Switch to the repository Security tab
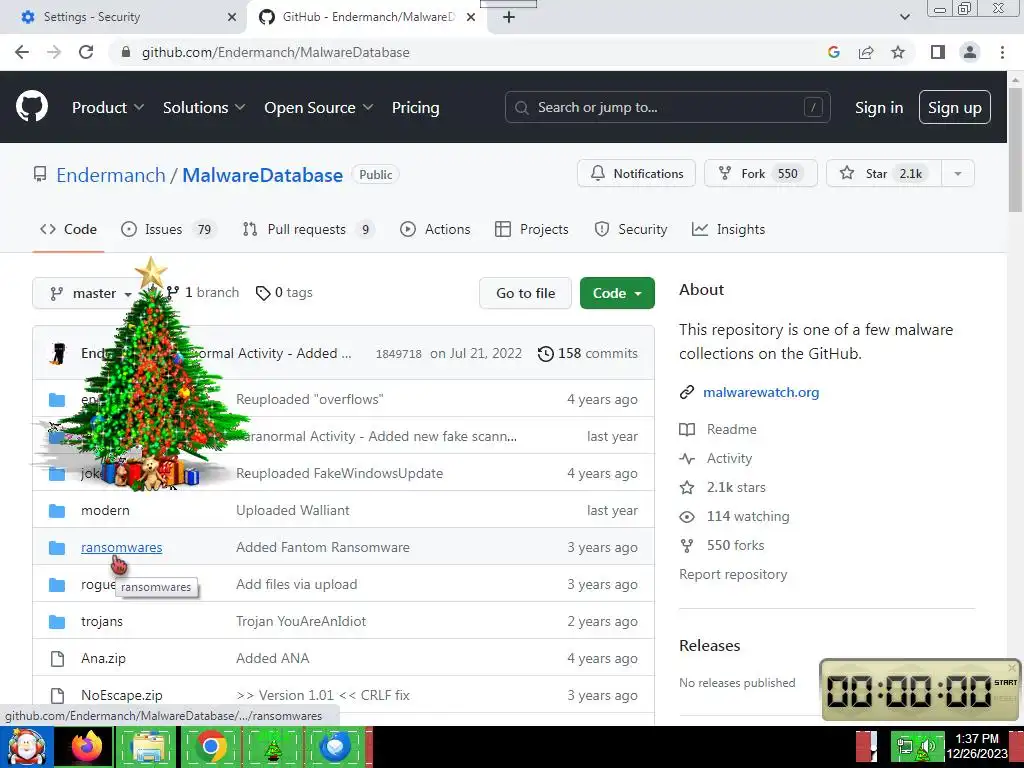The image size is (1024, 768). click(x=631, y=229)
